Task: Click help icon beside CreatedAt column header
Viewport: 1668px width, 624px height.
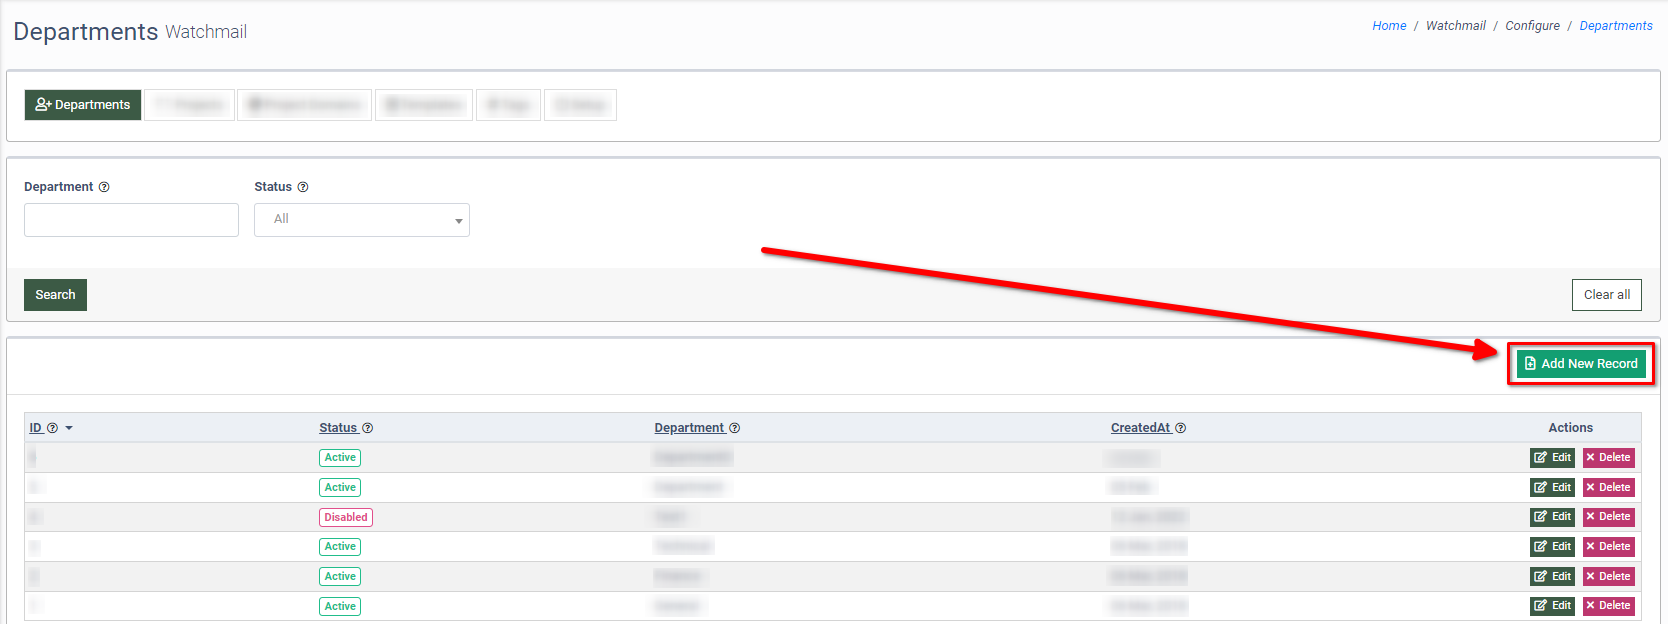Action: (x=1180, y=428)
